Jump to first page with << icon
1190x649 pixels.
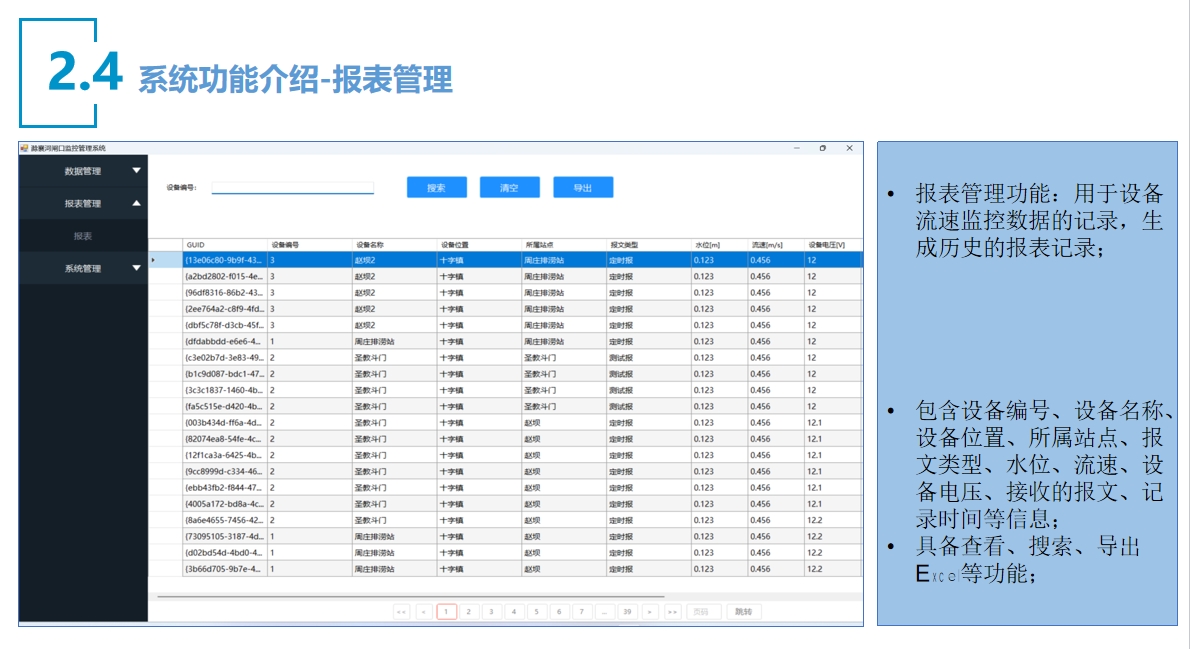click(401, 611)
